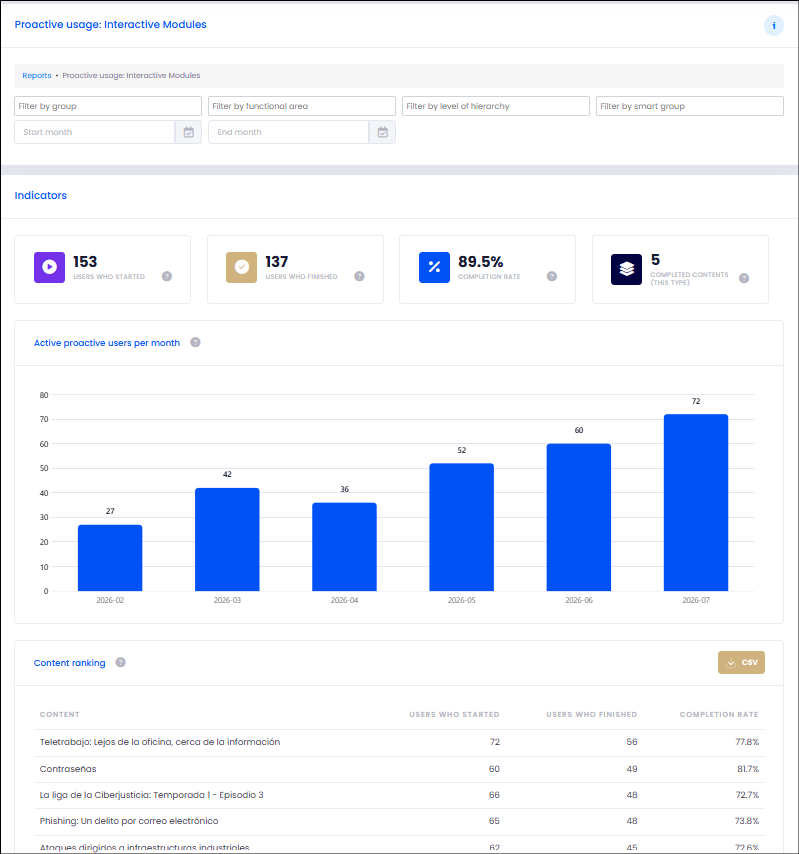Click help icon beside Completion Rate

pyautogui.click(x=552, y=276)
